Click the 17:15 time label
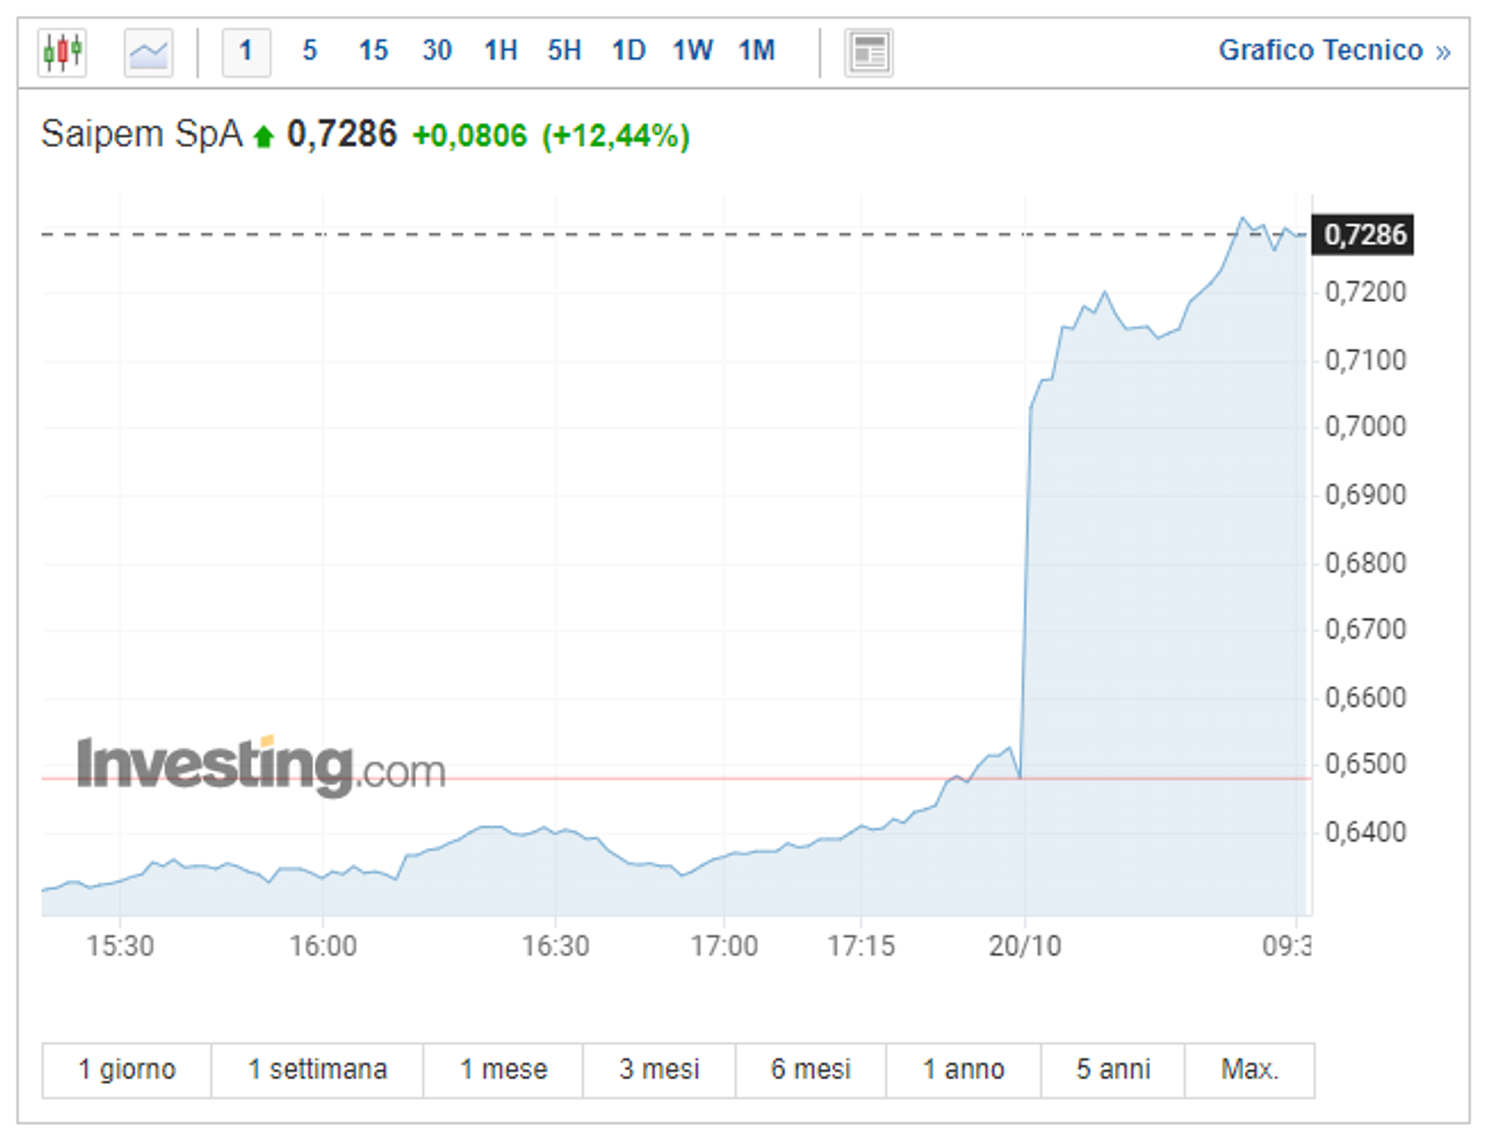Image resolution: width=1500 pixels, height=1142 pixels. click(x=861, y=946)
